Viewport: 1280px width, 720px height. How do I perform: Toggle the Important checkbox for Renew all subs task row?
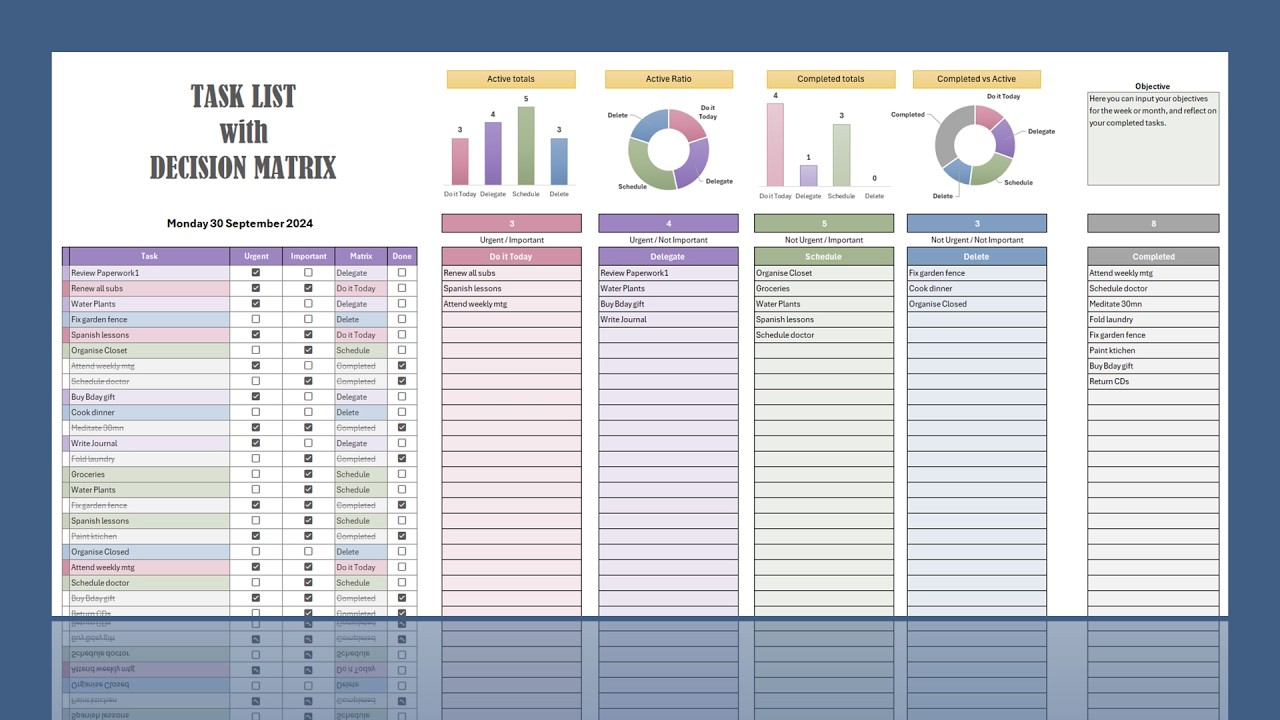coord(308,288)
